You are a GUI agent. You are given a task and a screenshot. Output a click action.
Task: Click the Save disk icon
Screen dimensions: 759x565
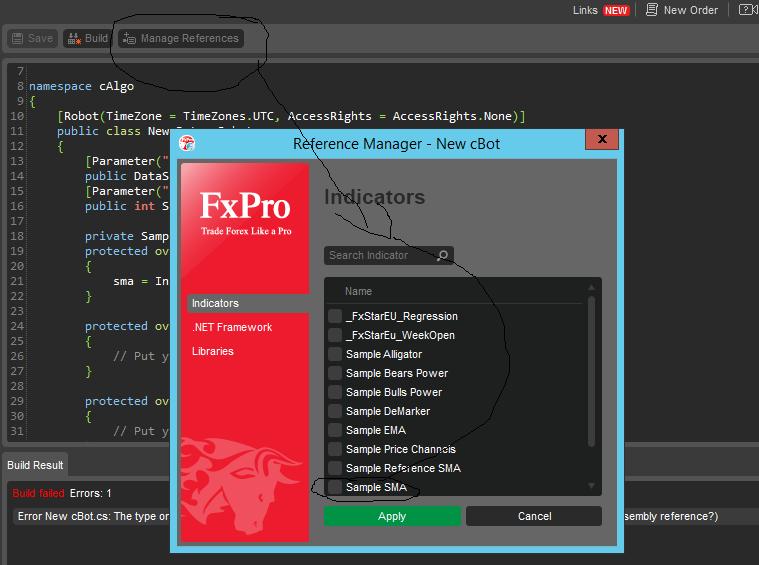pyautogui.click(x=17, y=38)
